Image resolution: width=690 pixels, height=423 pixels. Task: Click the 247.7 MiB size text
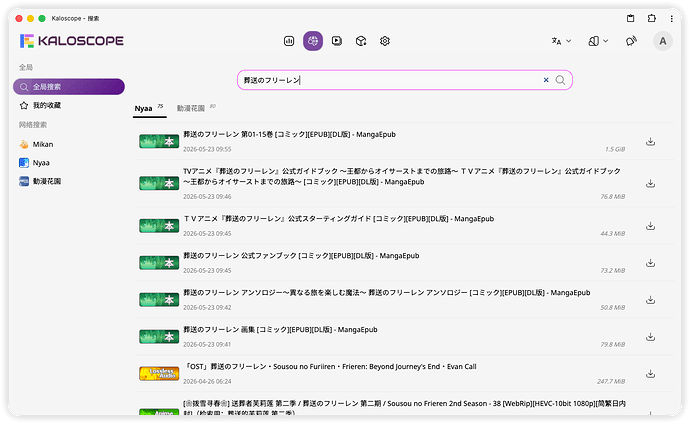coord(611,381)
